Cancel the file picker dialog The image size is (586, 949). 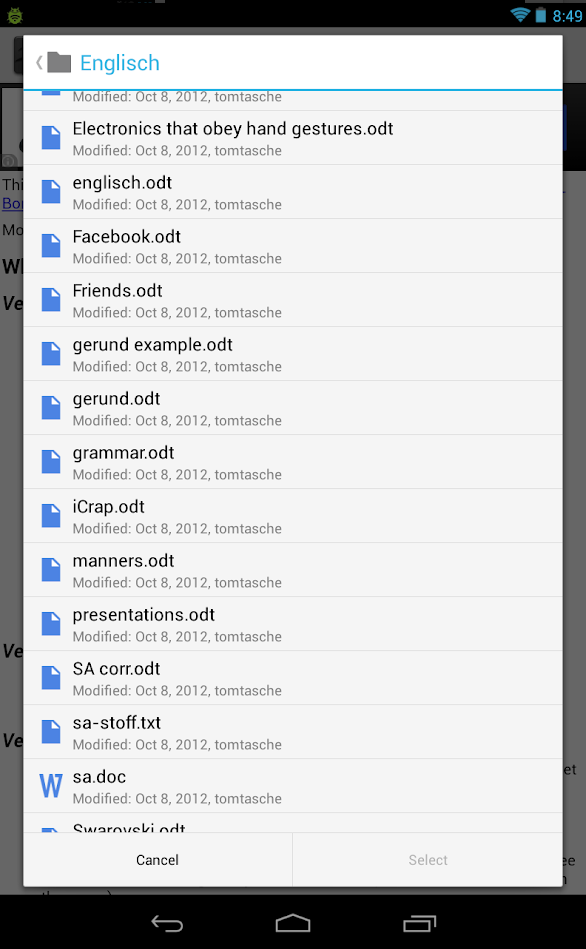coord(157,860)
